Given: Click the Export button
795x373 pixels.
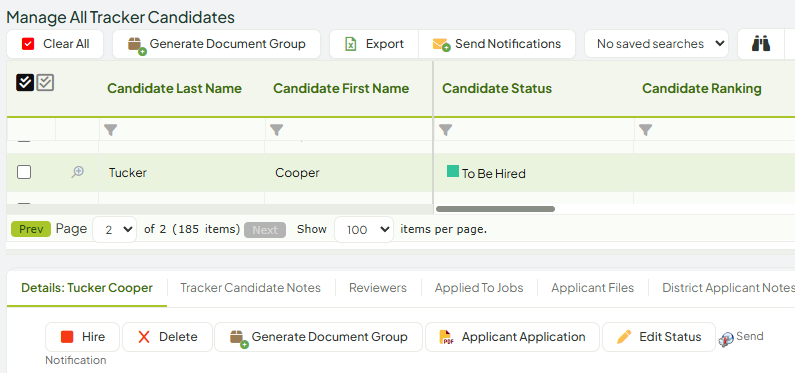Looking at the screenshot, I should click(374, 44).
